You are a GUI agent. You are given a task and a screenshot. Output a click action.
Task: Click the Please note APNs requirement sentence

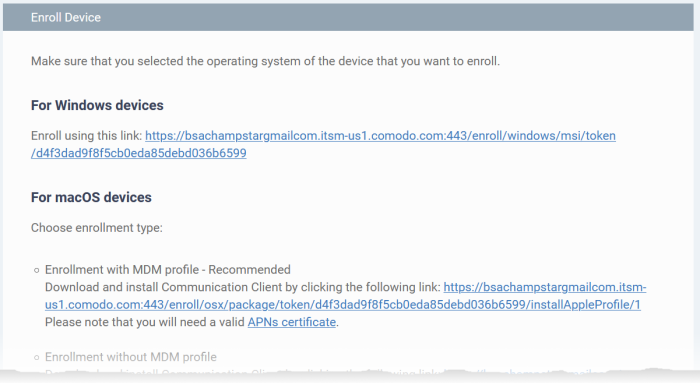(192, 322)
